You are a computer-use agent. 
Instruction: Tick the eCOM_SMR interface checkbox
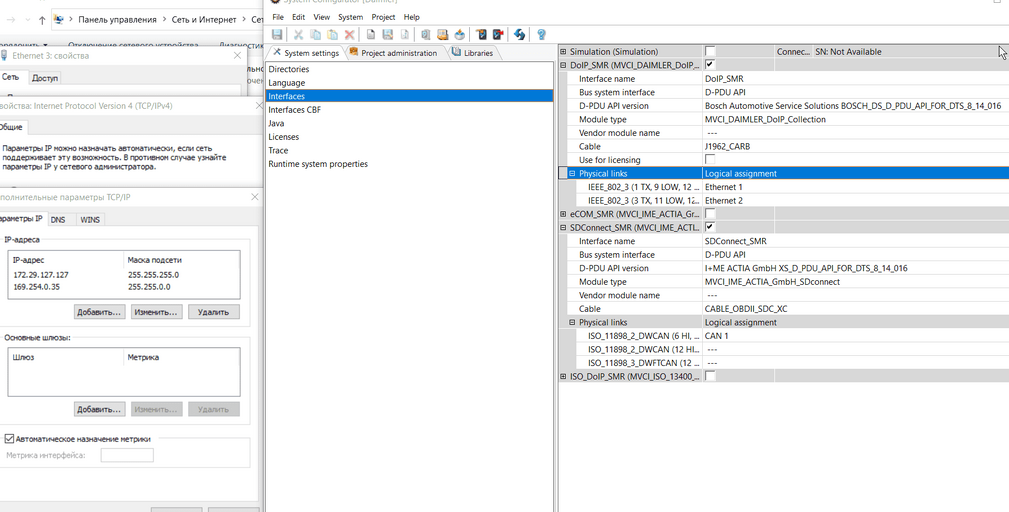pyautogui.click(x=710, y=214)
